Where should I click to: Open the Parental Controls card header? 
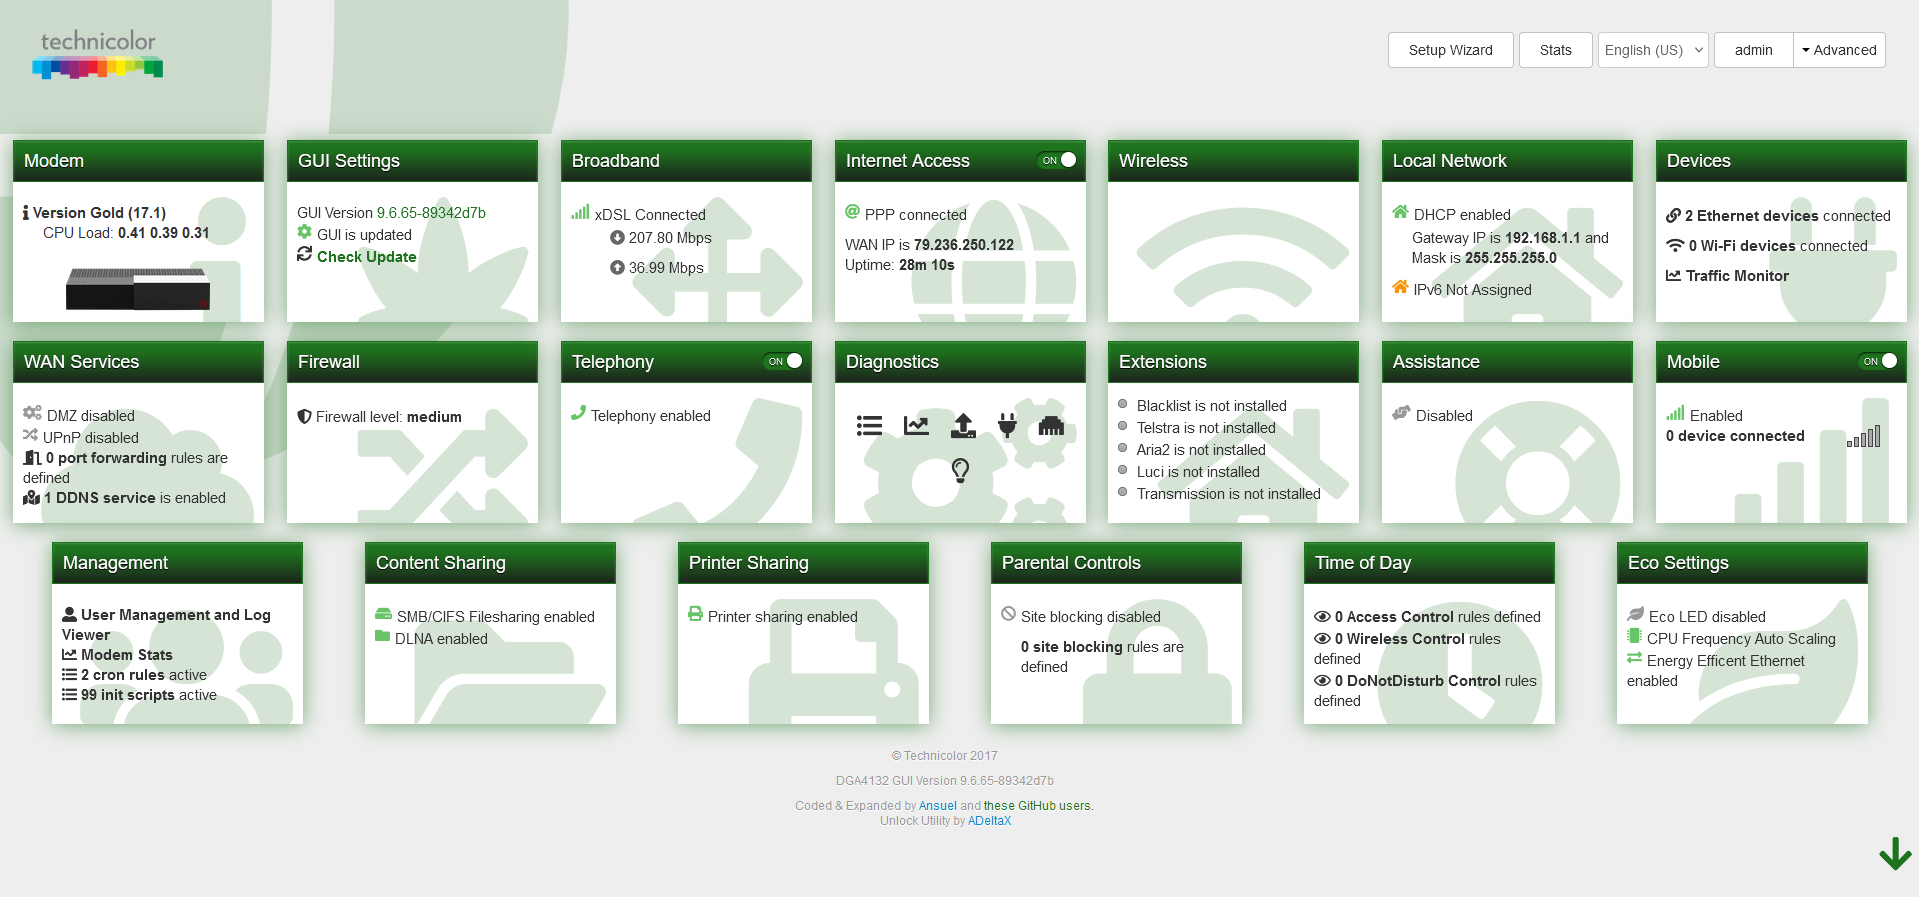[1116, 563]
